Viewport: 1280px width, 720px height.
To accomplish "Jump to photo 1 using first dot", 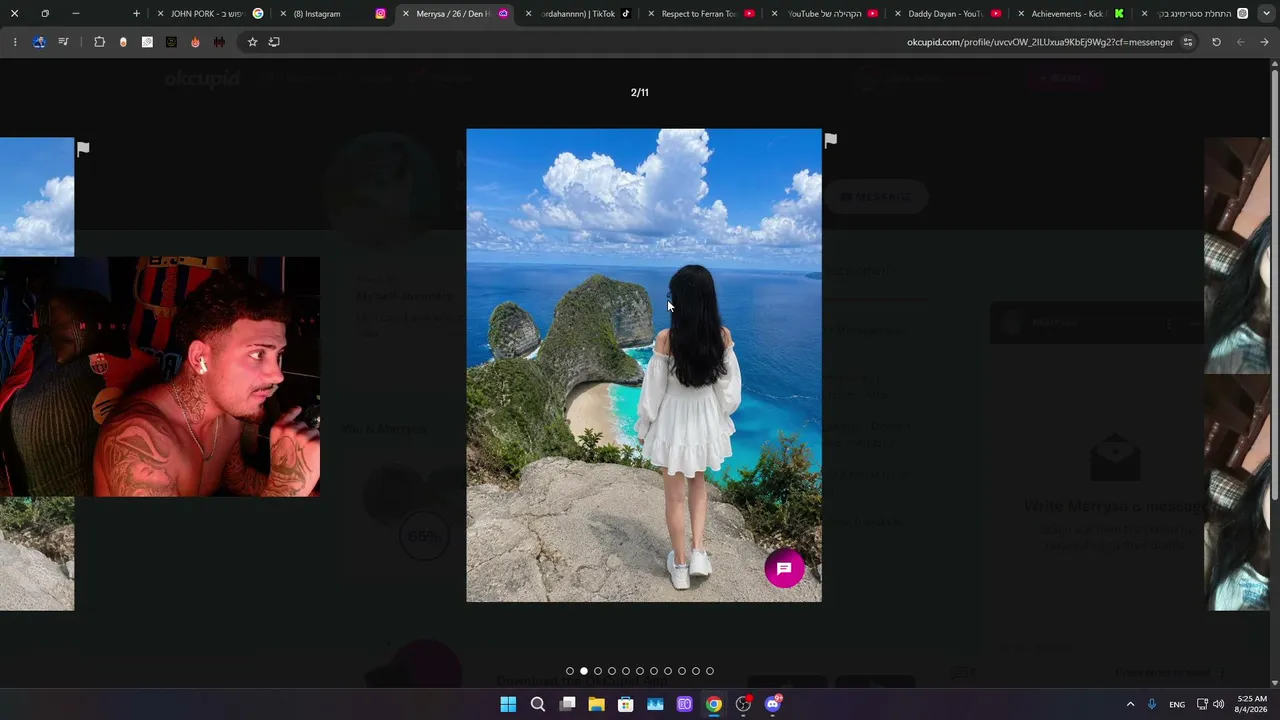I will pyautogui.click(x=570, y=671).
